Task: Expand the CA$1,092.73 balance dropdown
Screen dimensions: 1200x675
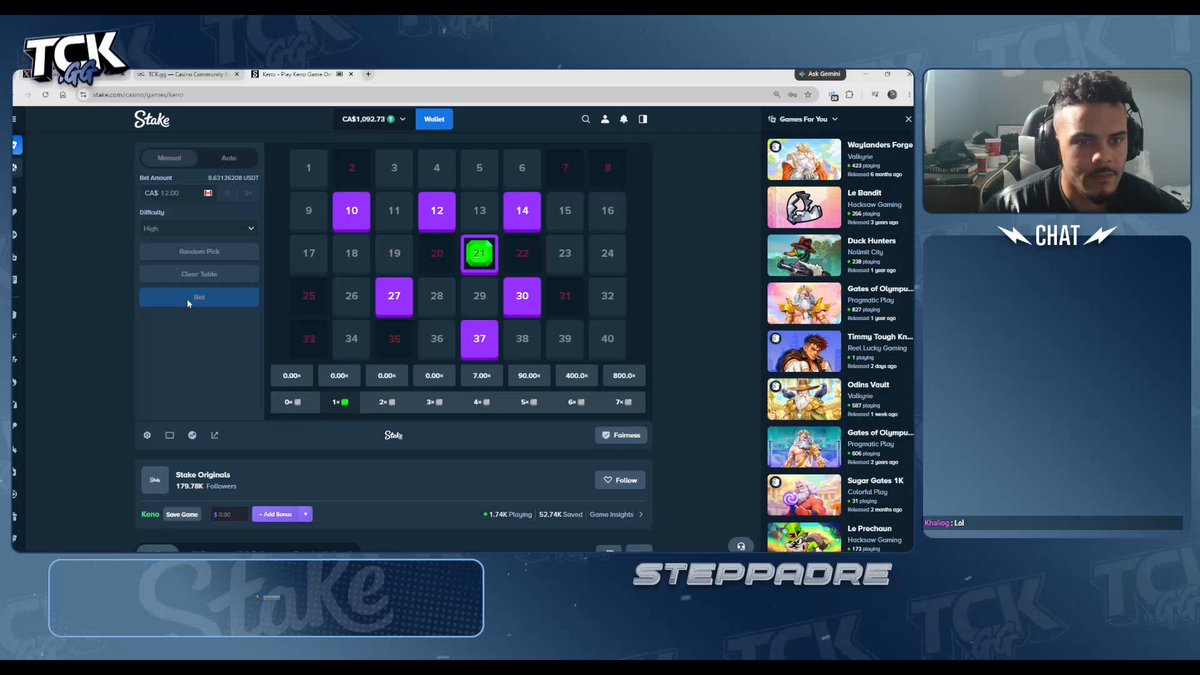Action: [373, 119]
